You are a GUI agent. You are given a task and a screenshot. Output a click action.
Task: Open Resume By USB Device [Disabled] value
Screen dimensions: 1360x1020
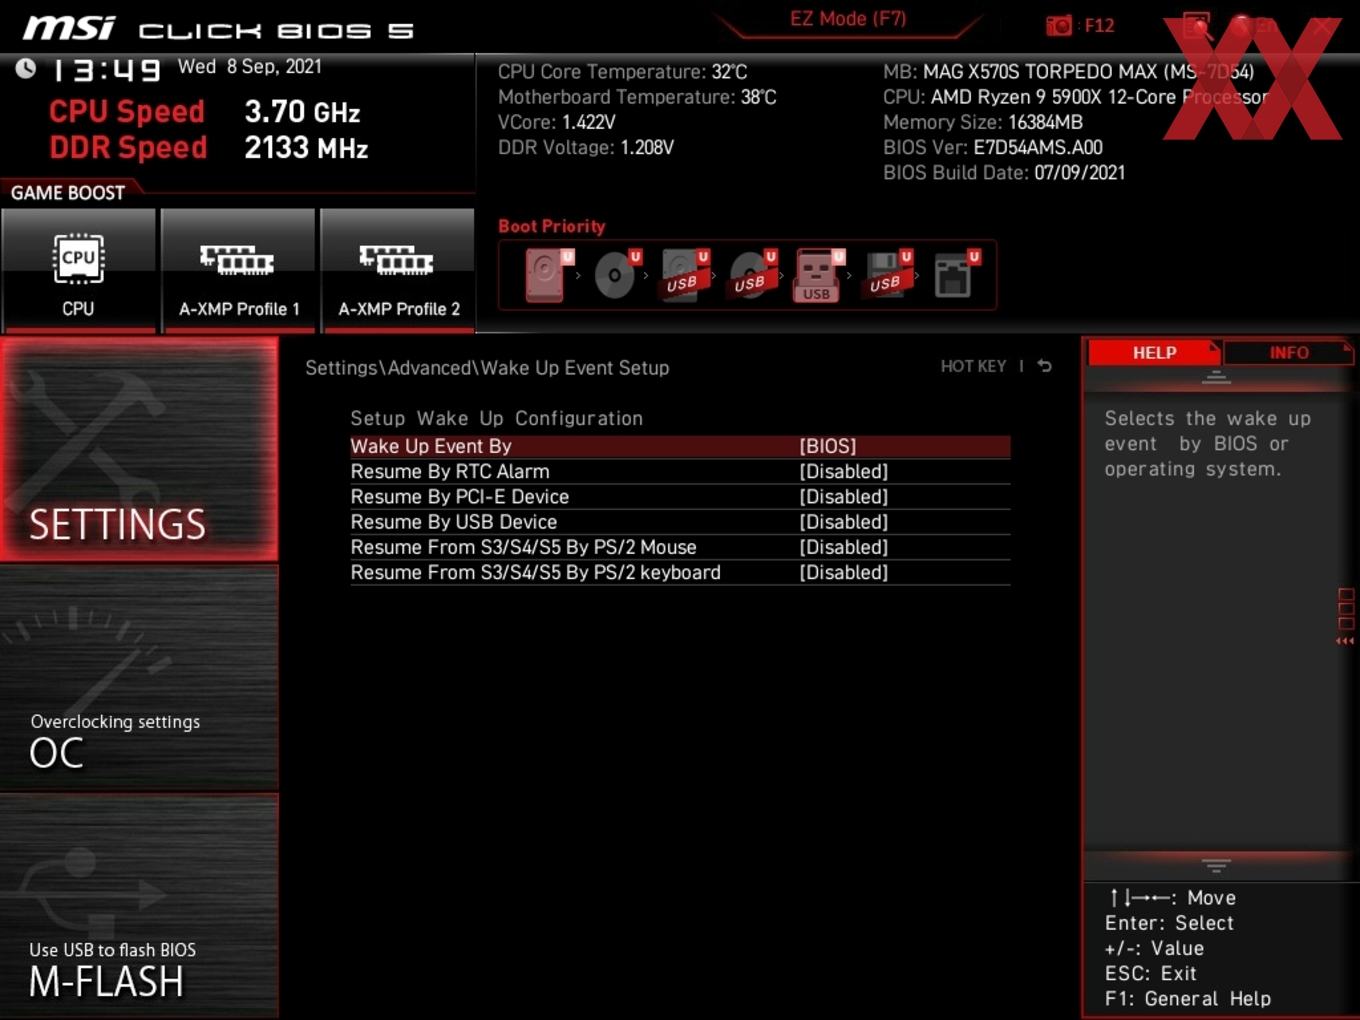click(843, 522)
